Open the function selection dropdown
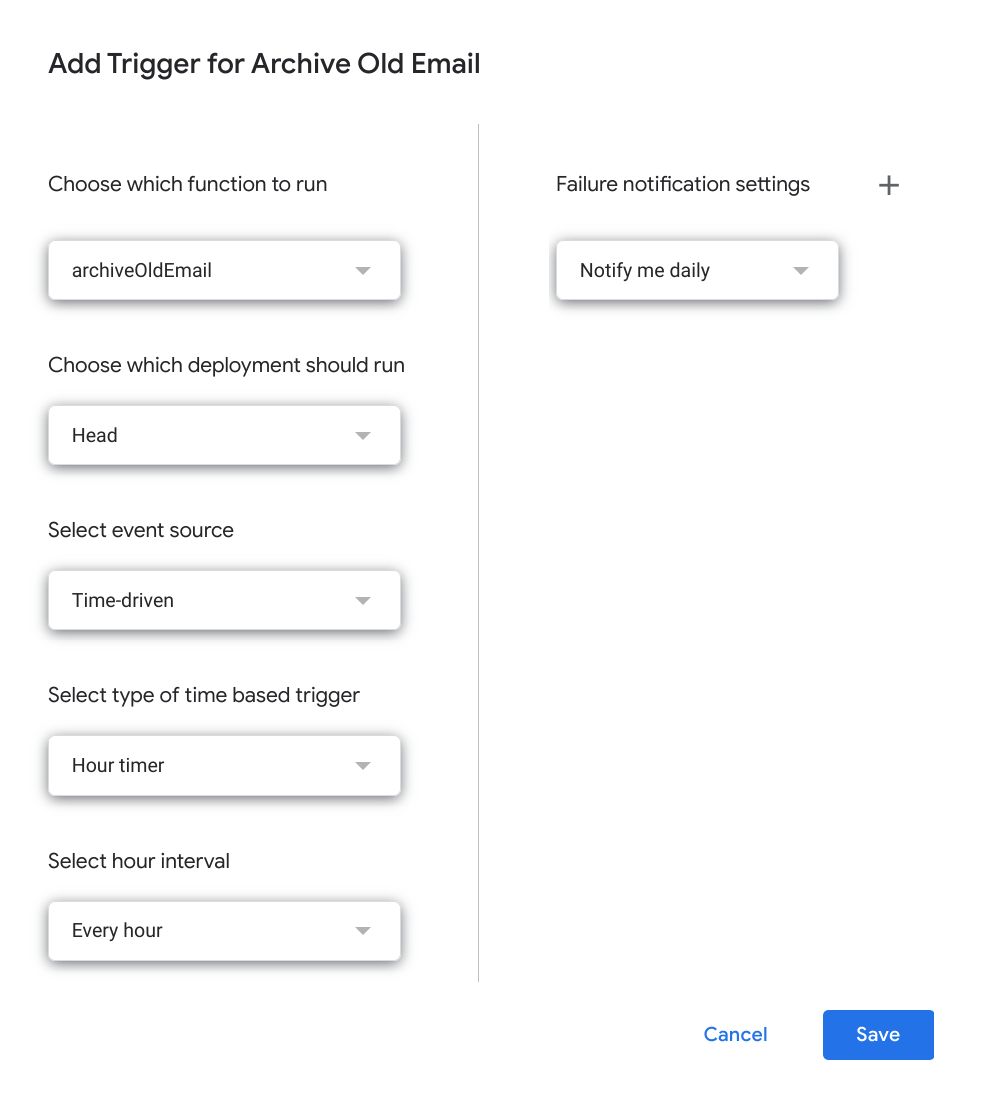Viewport: 982px width, 1099px height. tap(224, 270)
